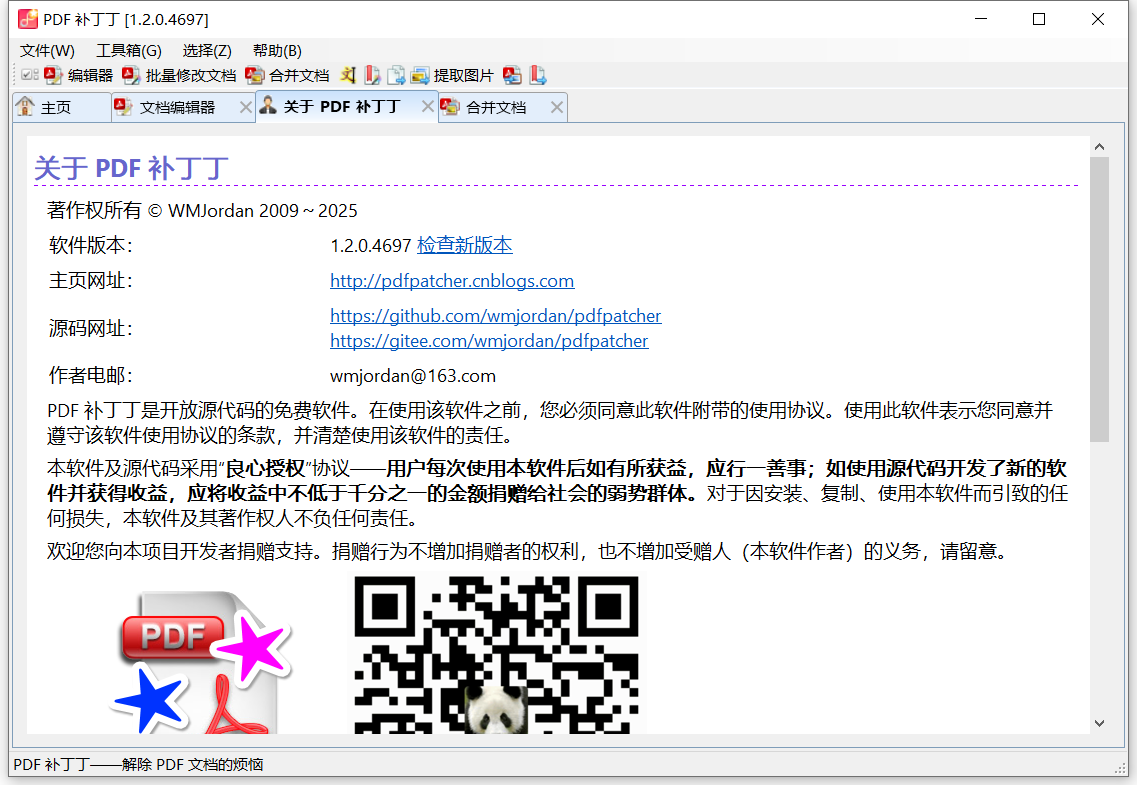The width and height of the screenshot is (1137, 785).
Task: Close the 关于 PDF 补丁丁 tab
Action: 428,106
